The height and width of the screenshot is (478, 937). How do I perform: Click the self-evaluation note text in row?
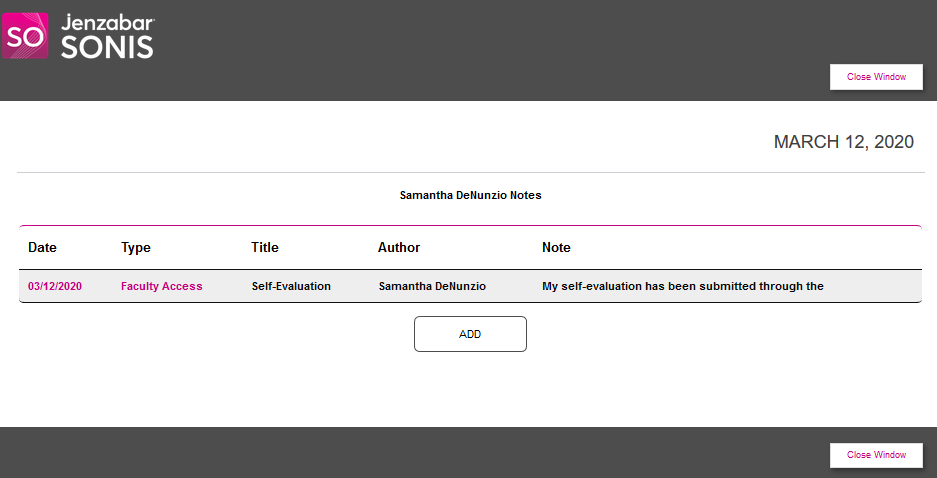[x=682, y=286]
